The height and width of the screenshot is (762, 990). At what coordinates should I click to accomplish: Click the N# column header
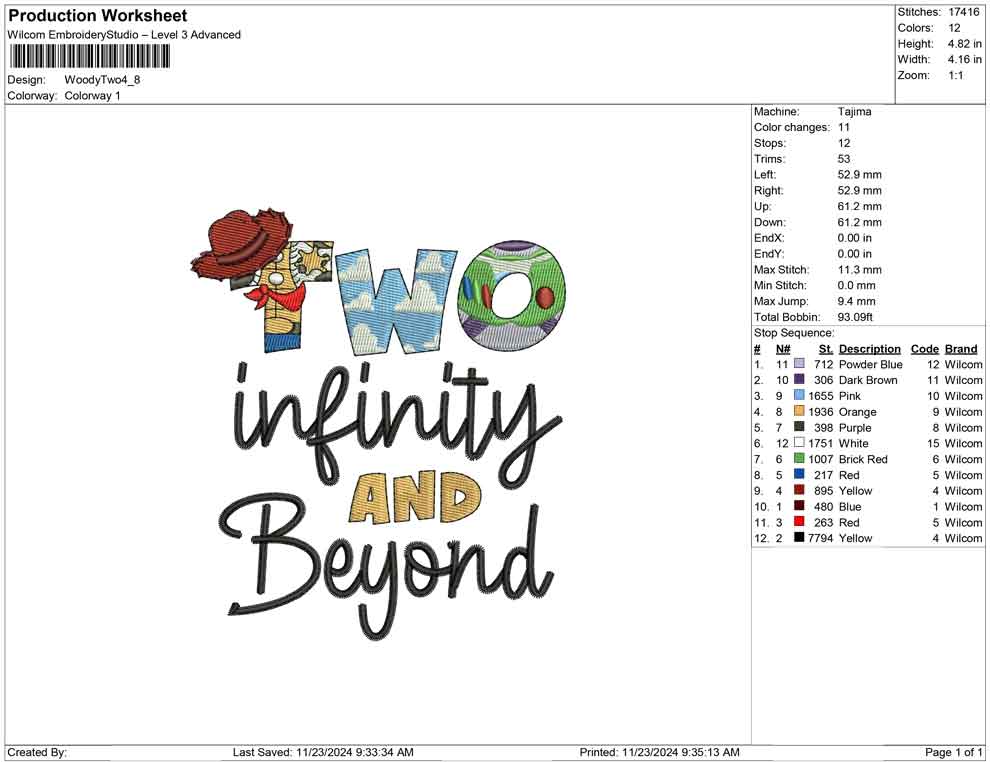pos(783,348)
